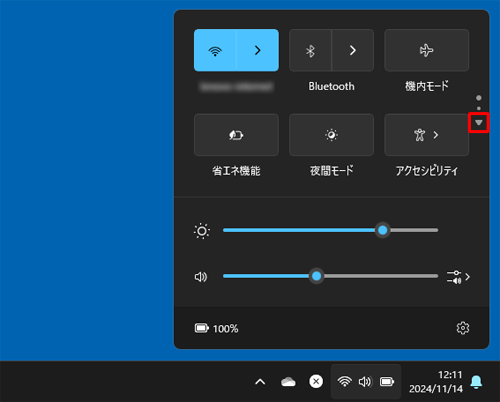Open all settings gear icon

point(463,328)
